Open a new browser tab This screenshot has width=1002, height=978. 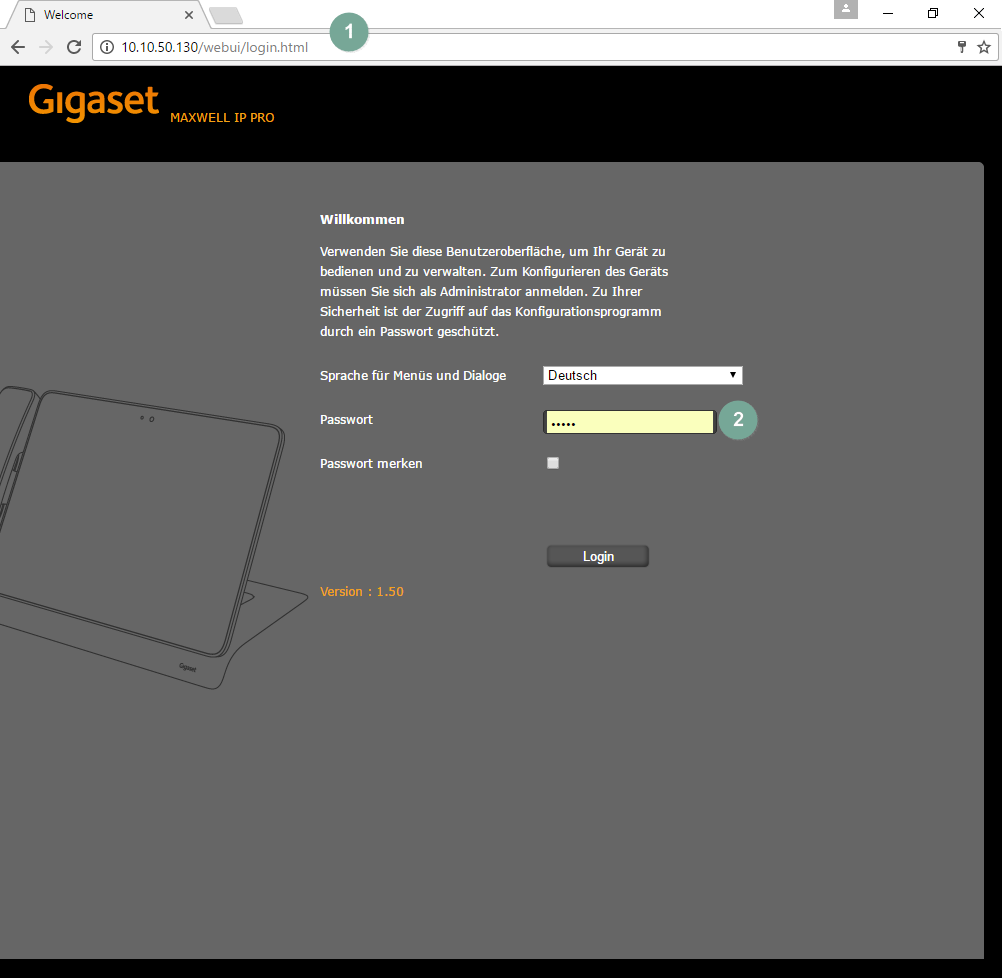click(226, 16)
